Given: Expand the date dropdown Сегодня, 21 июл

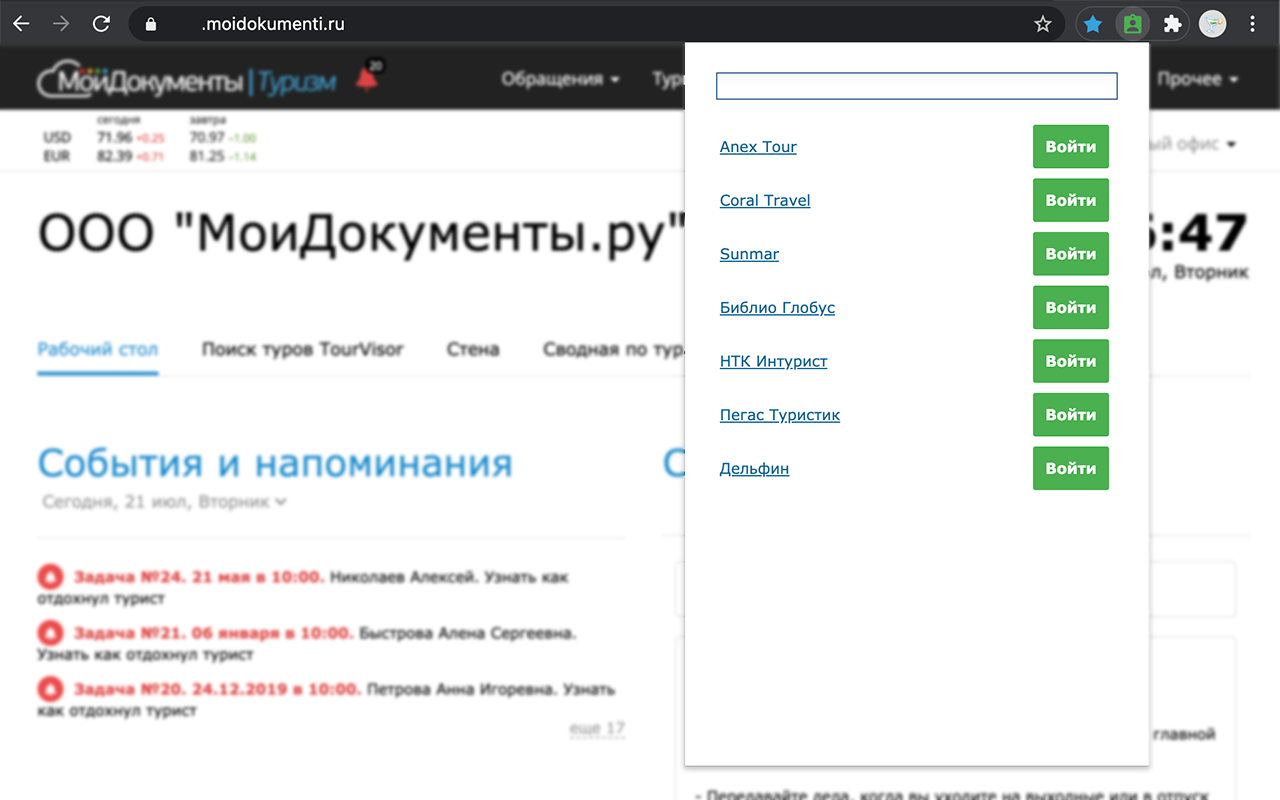Looking at the screenshot, I should [x=165, y=502].
